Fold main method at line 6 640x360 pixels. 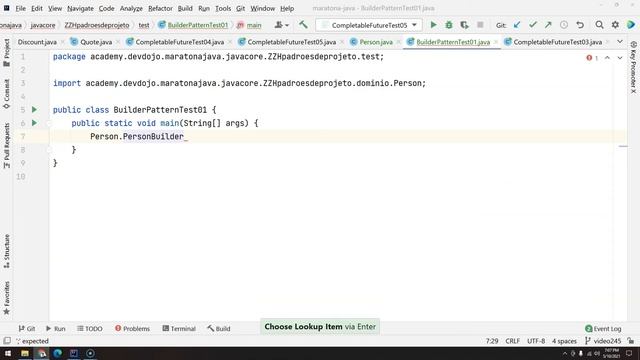coord(49,123)
